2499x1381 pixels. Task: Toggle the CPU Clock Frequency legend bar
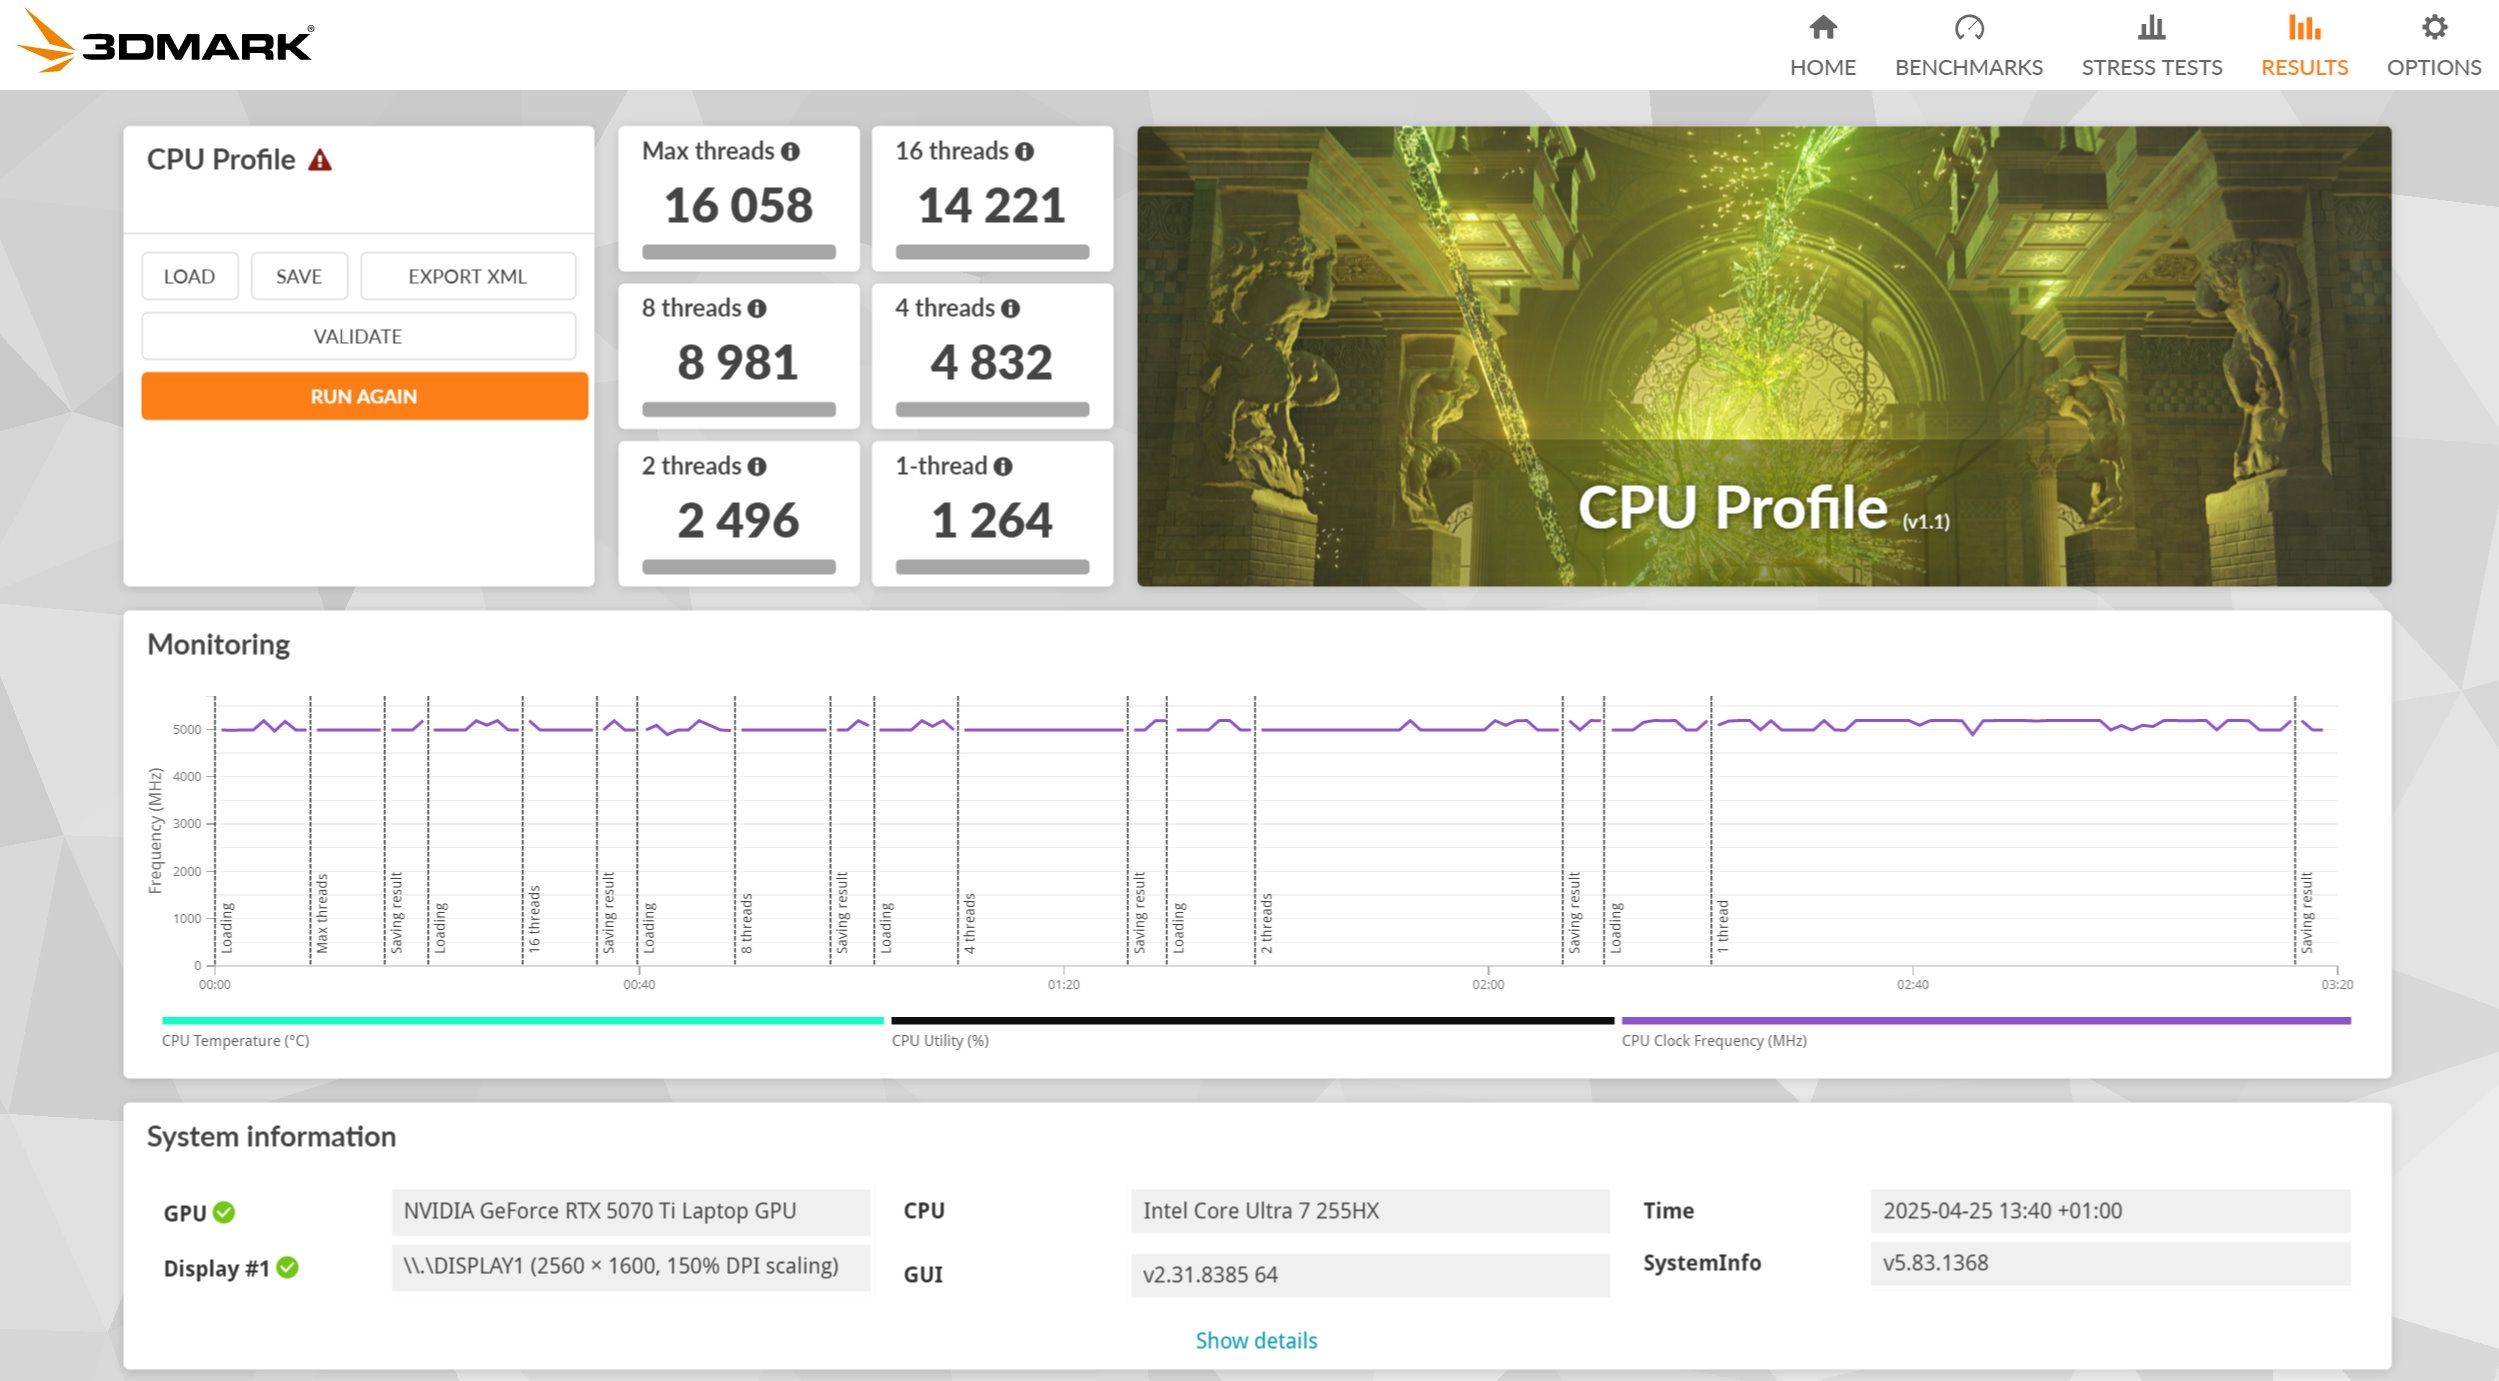(x=1986, y=1021)
